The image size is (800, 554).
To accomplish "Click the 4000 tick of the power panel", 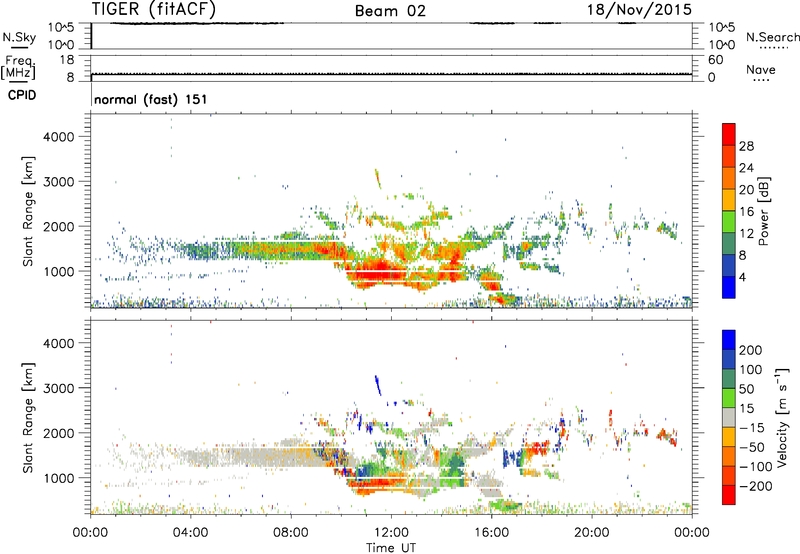I will [x=58, y=137].
